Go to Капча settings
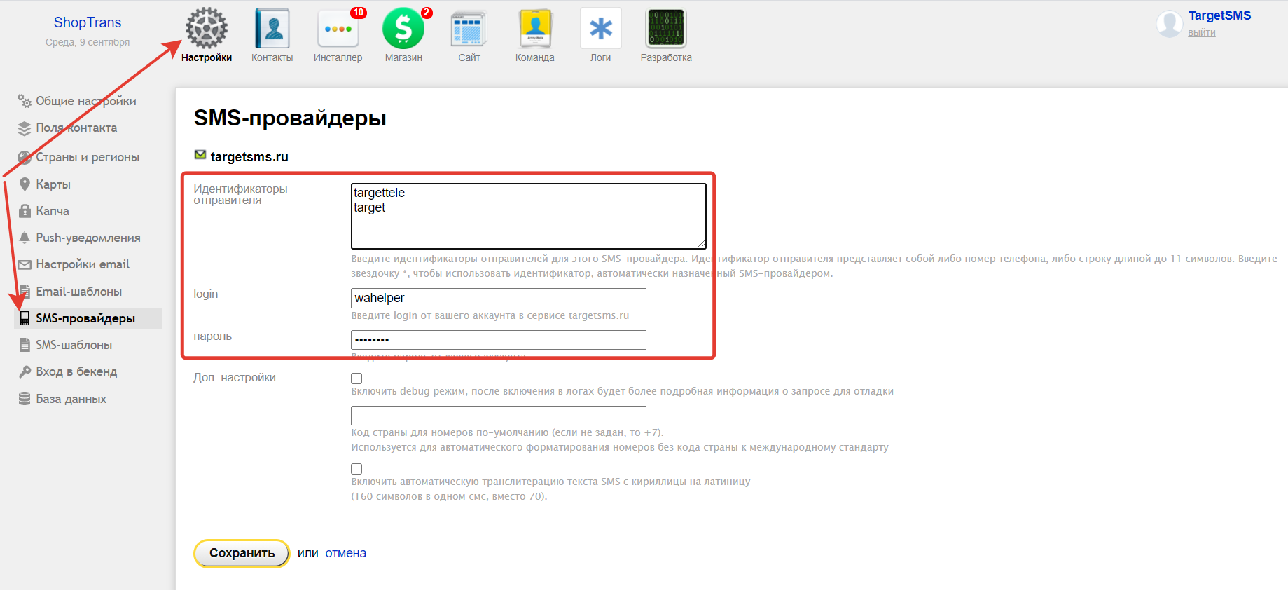 52,211
